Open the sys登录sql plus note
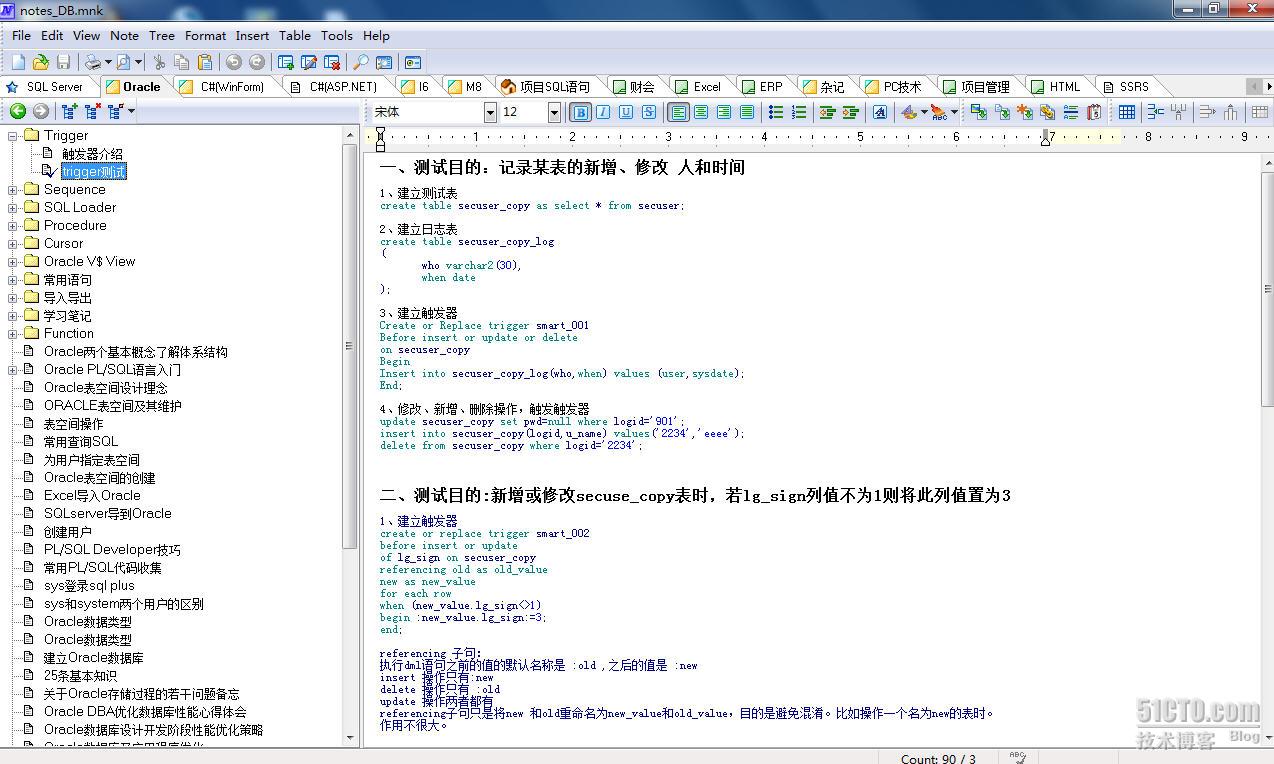This screenshot has height=764, width=1274. tap(89, 585)
